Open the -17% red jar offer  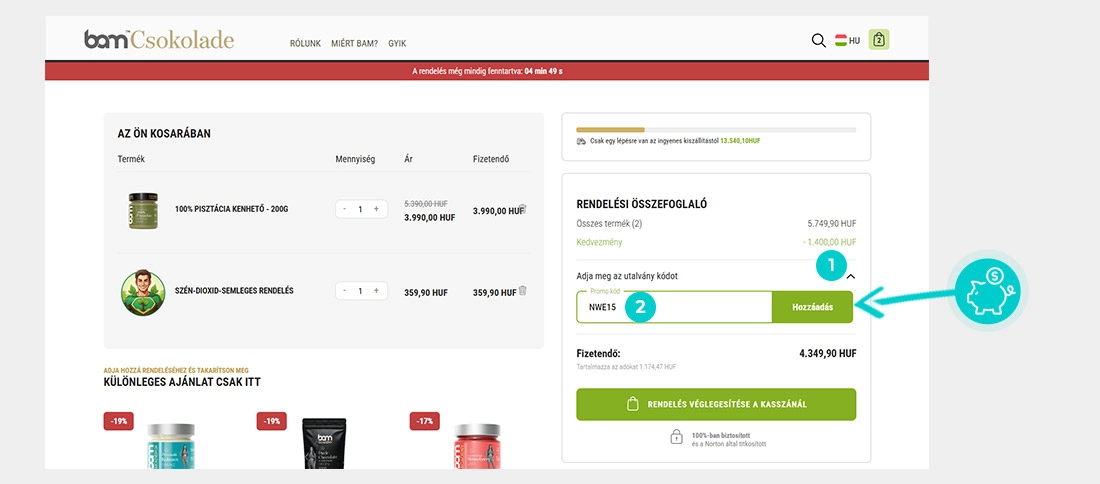click(477, 446)
